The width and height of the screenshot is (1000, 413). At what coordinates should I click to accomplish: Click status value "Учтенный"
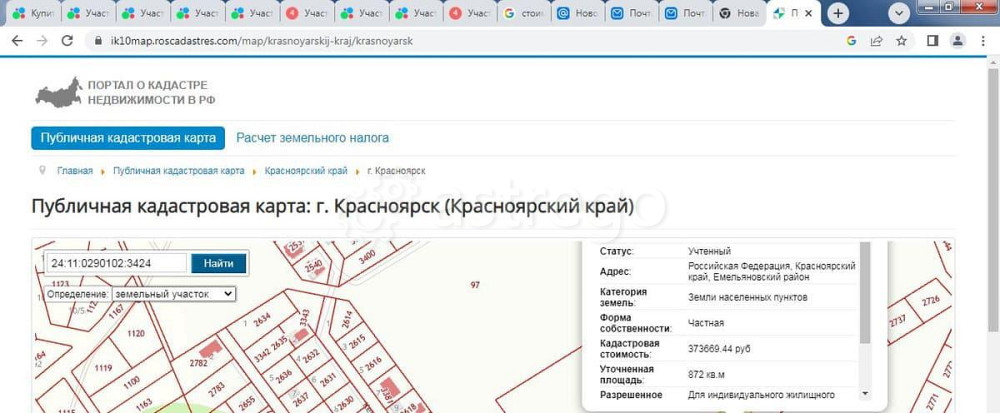709,251
